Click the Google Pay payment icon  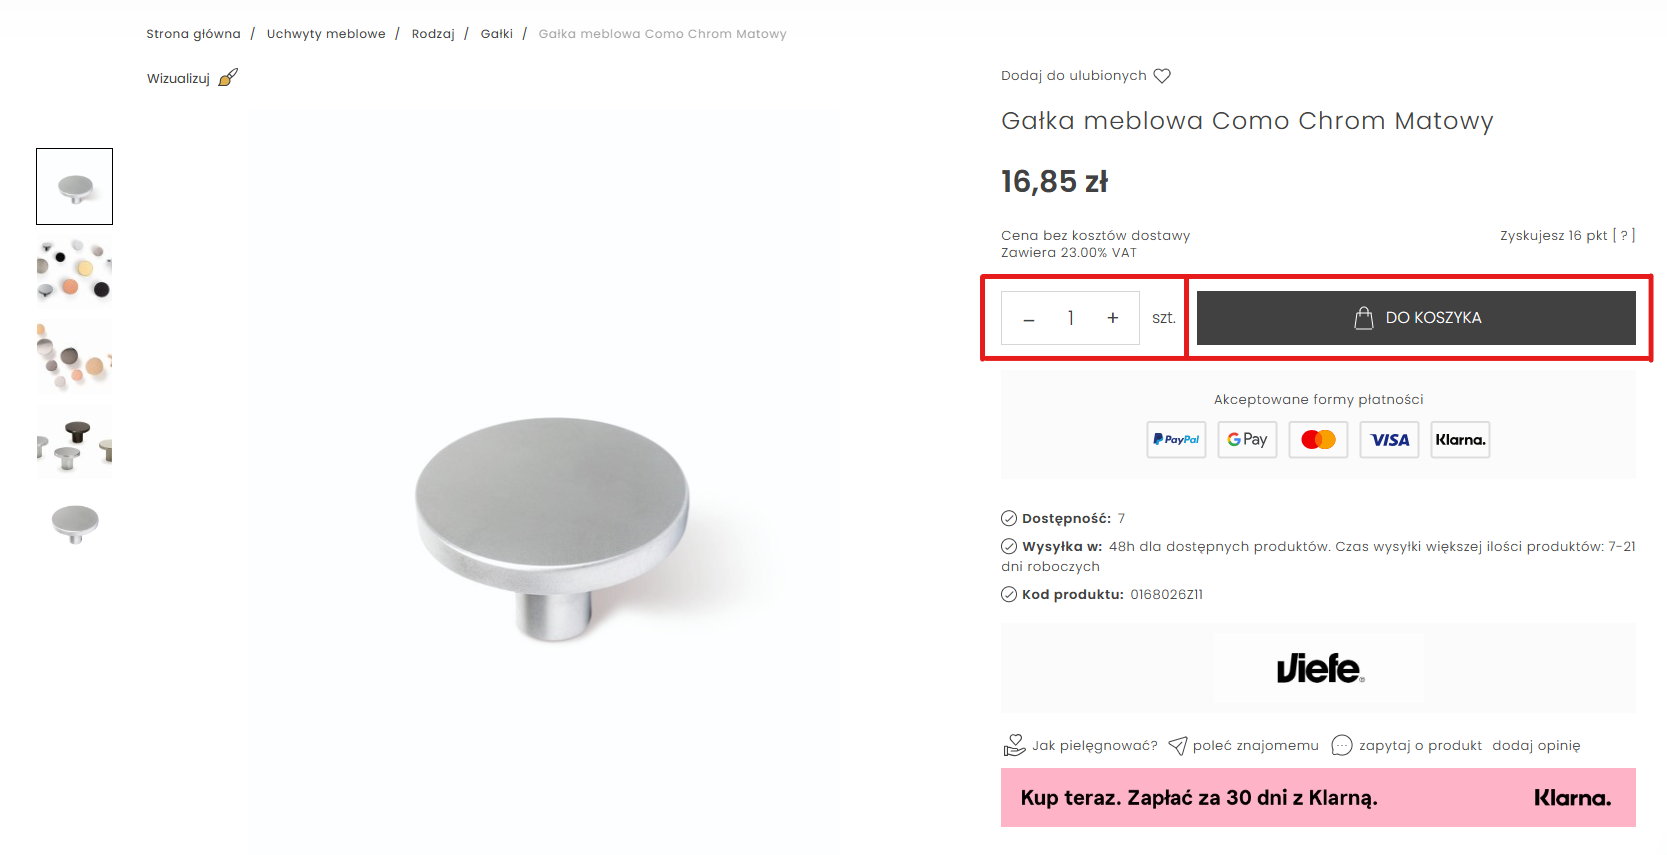pyautogui.click(x=1247, y=440)
